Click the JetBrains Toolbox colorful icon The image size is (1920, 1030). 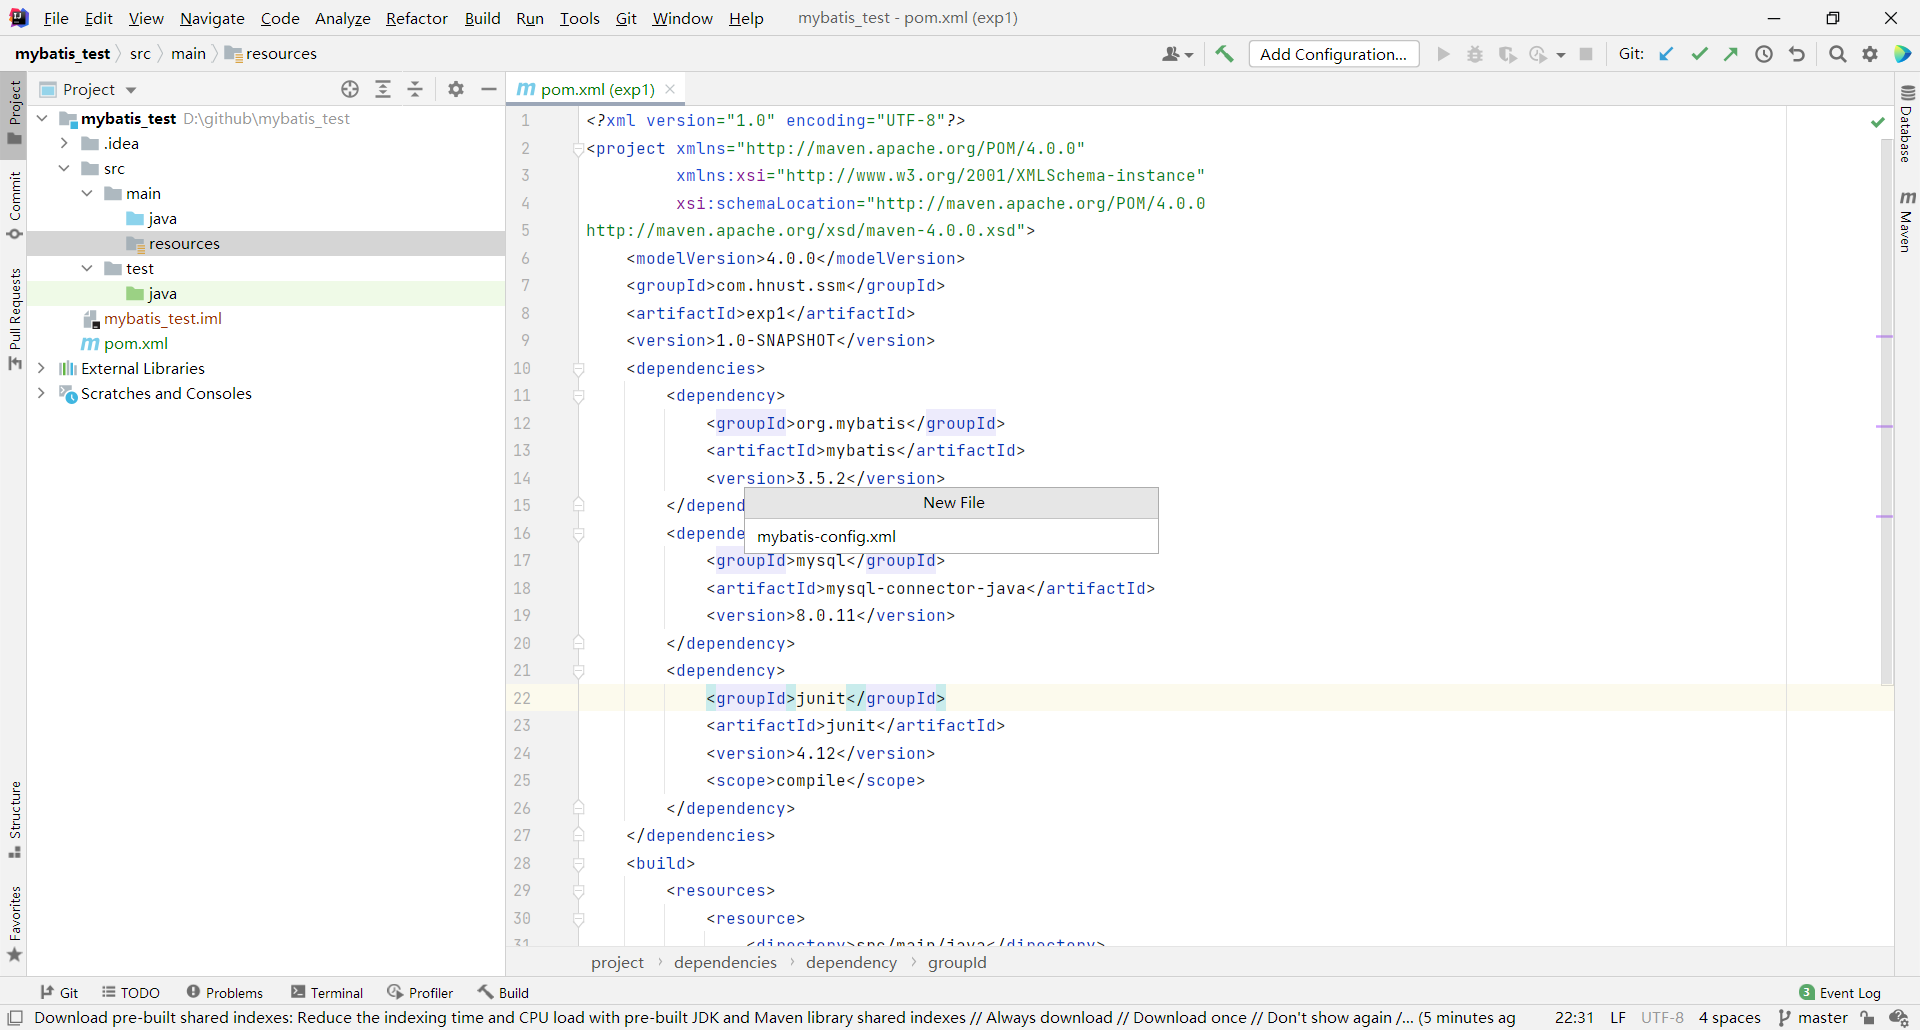(x=1903, y=54)
